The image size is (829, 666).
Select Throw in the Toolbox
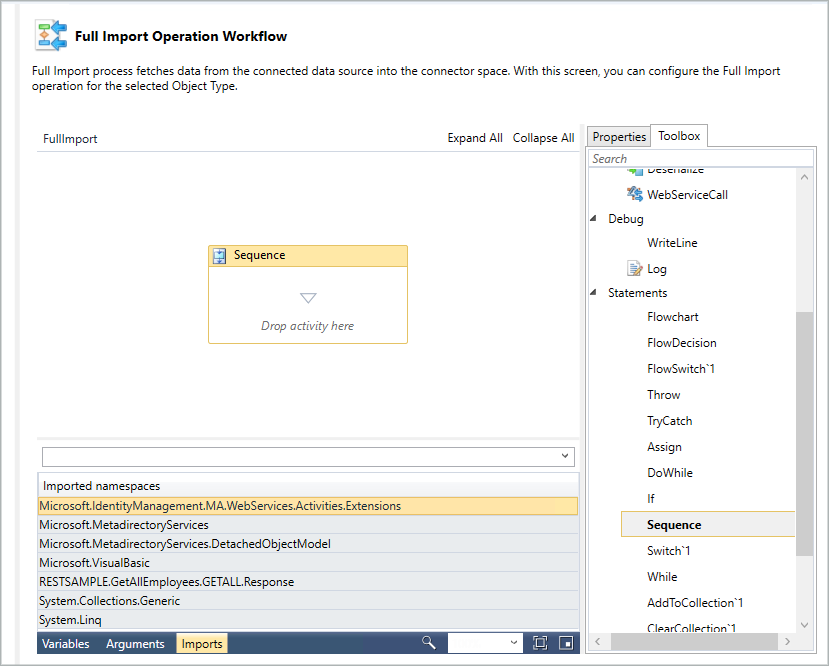click(664, 394)
